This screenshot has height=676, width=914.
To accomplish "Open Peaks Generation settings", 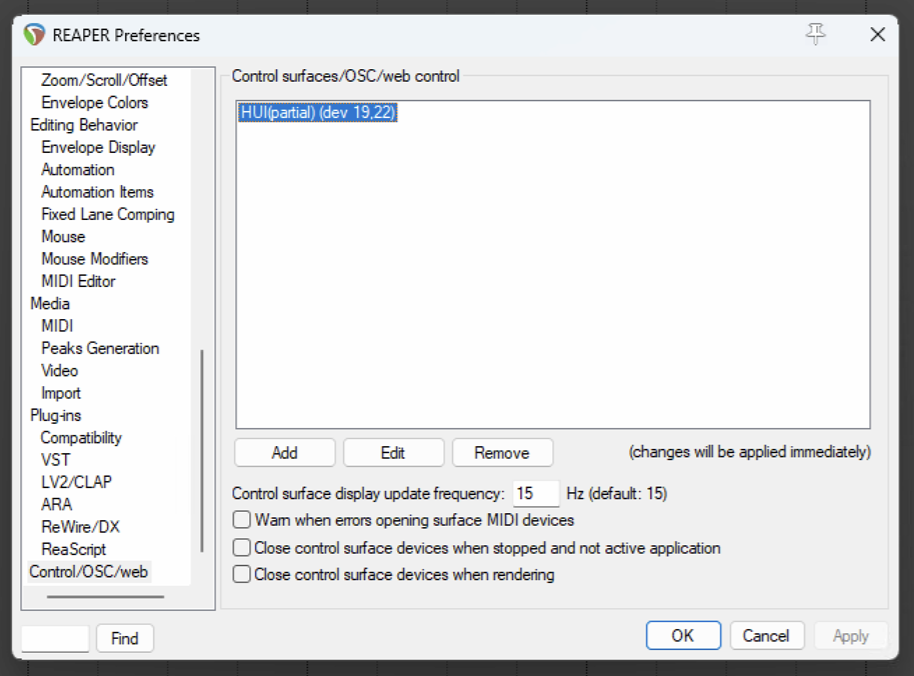I will tap(100, 348).
